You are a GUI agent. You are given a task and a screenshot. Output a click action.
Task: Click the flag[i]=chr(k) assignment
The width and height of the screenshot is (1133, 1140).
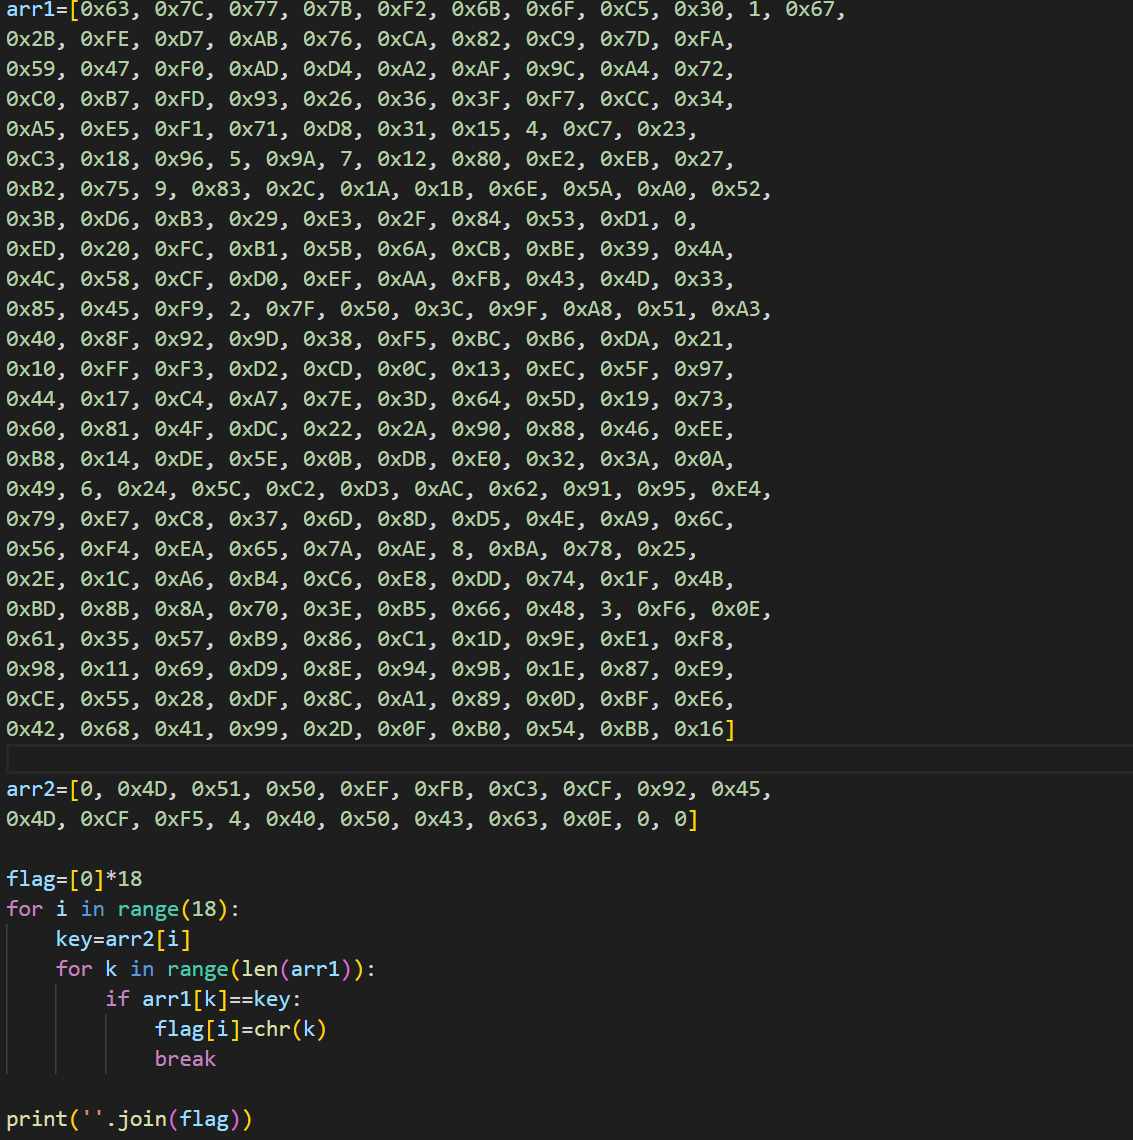(240, 1029)
